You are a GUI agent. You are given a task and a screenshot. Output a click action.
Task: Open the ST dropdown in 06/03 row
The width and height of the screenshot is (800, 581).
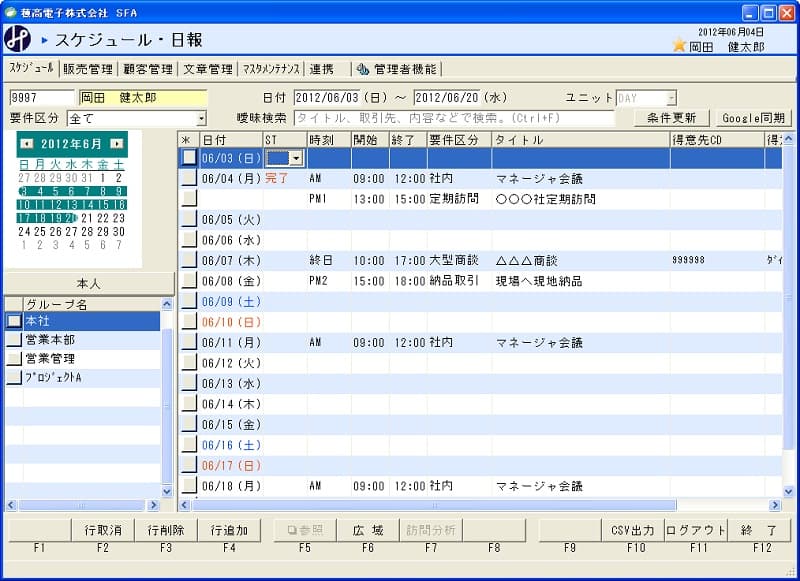pyautogui.click(x=296, y=158)
